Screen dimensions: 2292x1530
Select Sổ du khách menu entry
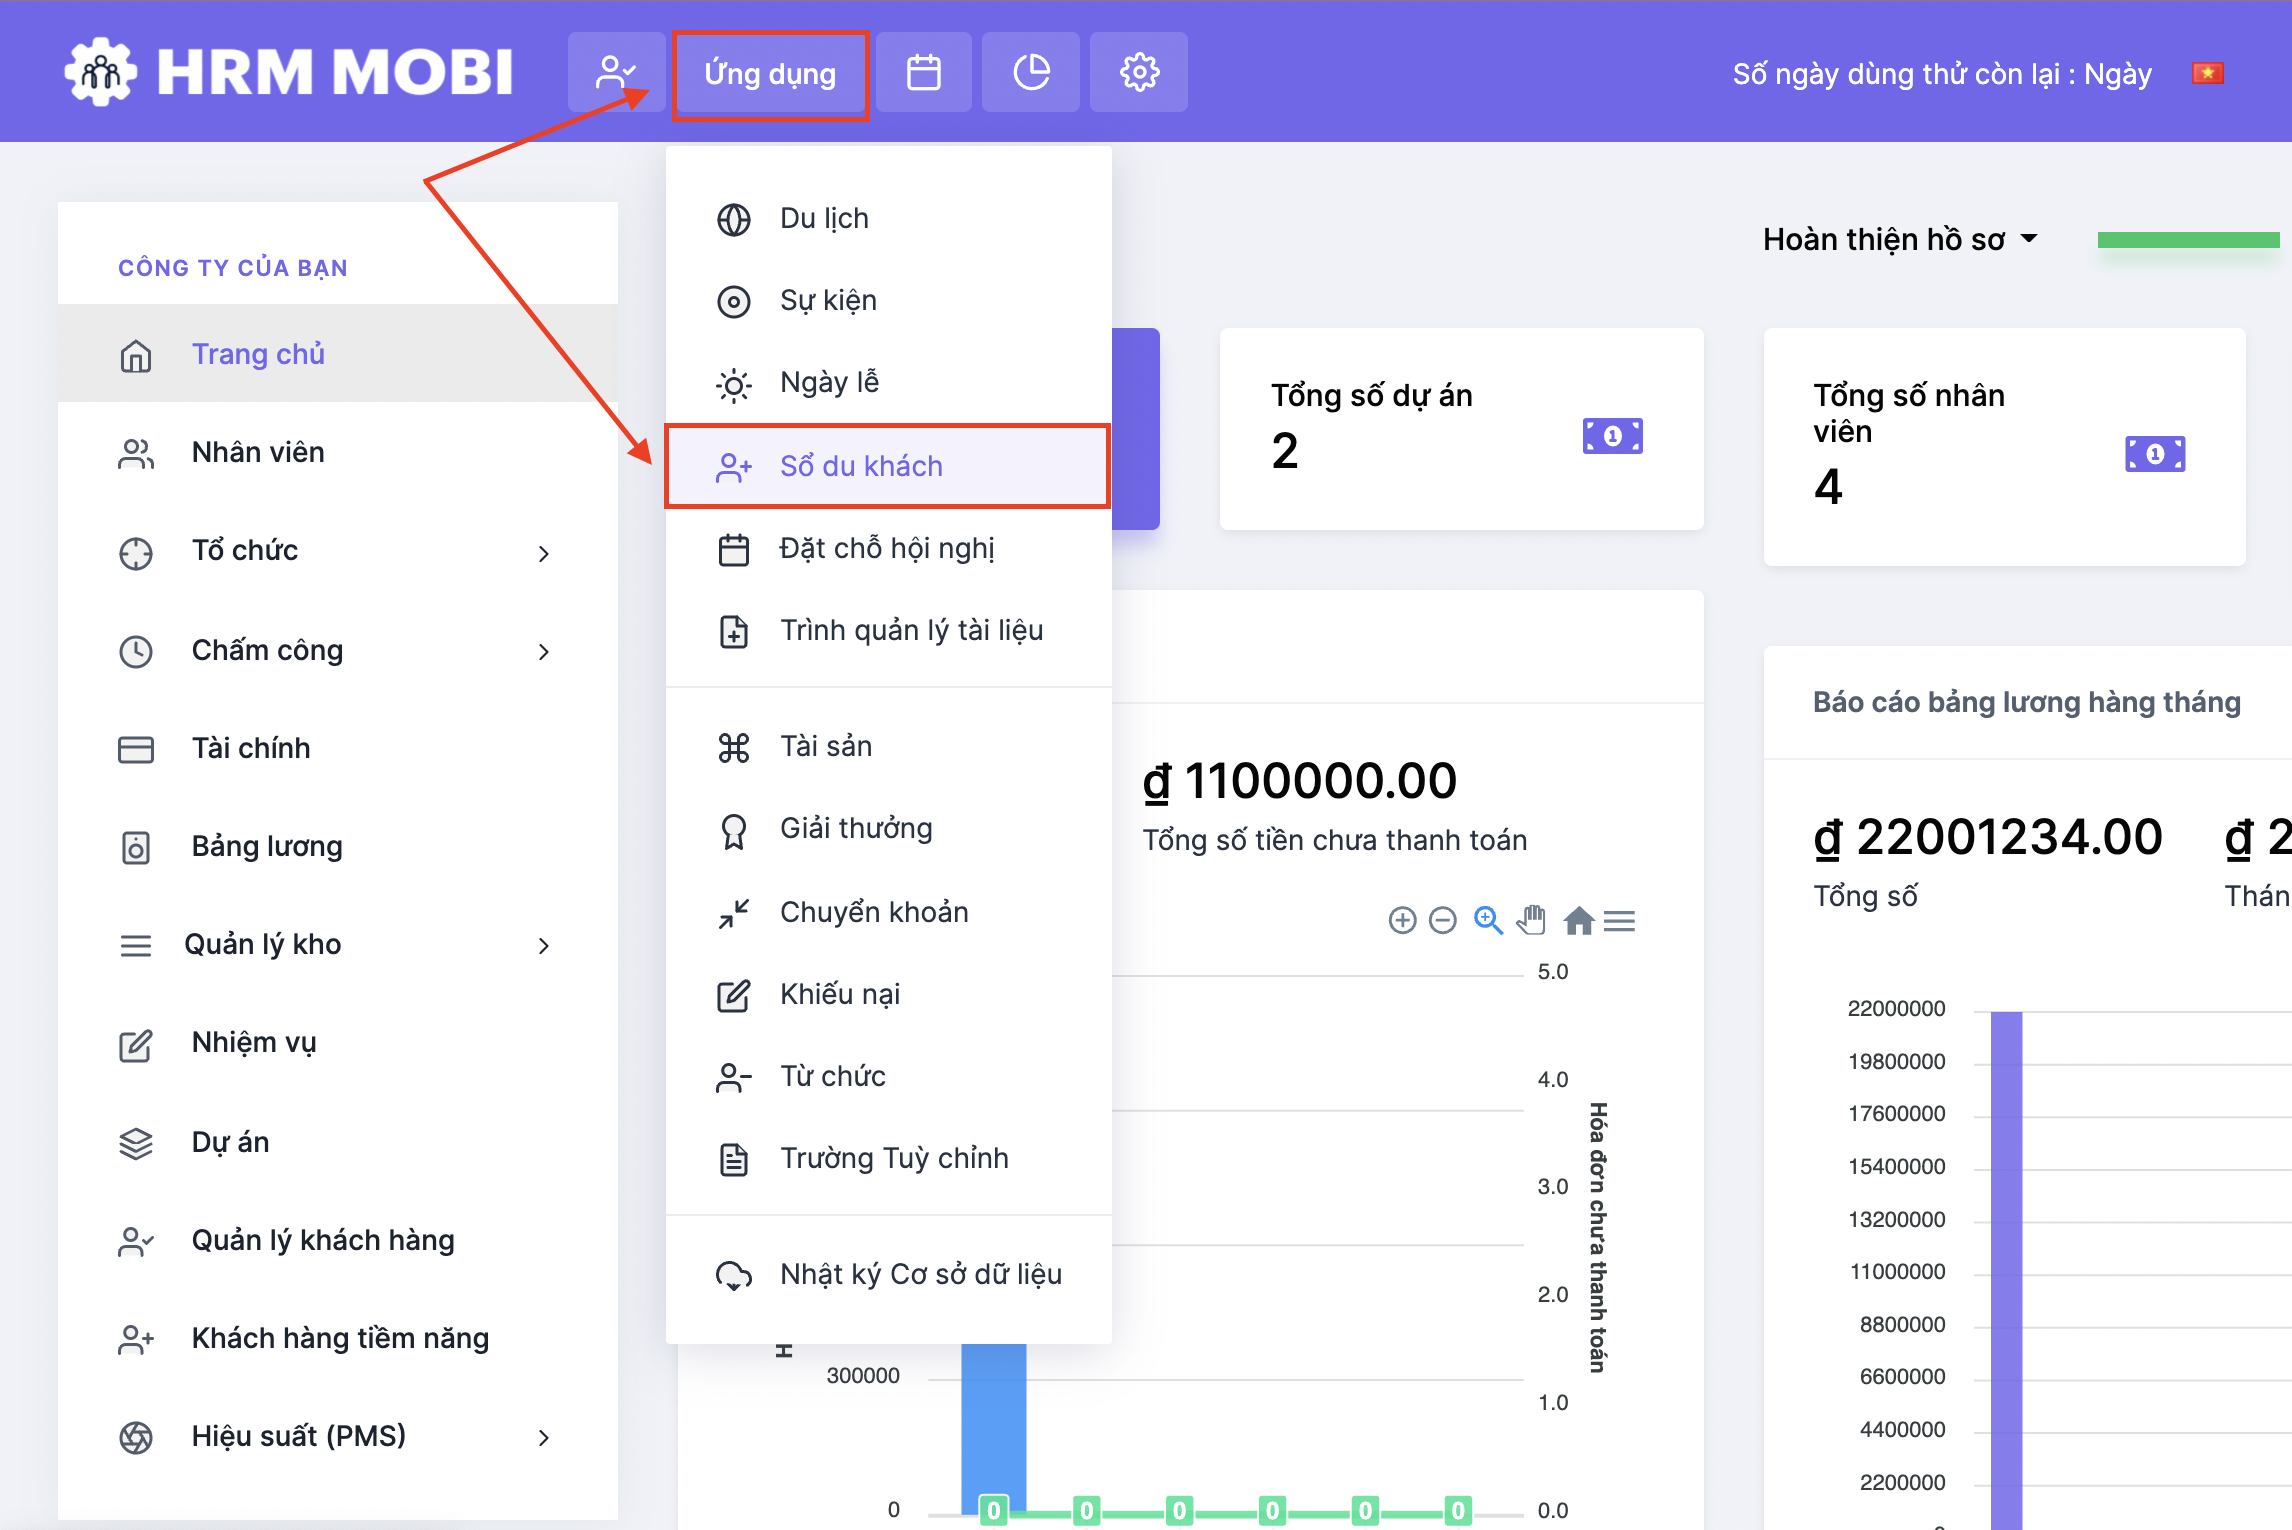888,466
